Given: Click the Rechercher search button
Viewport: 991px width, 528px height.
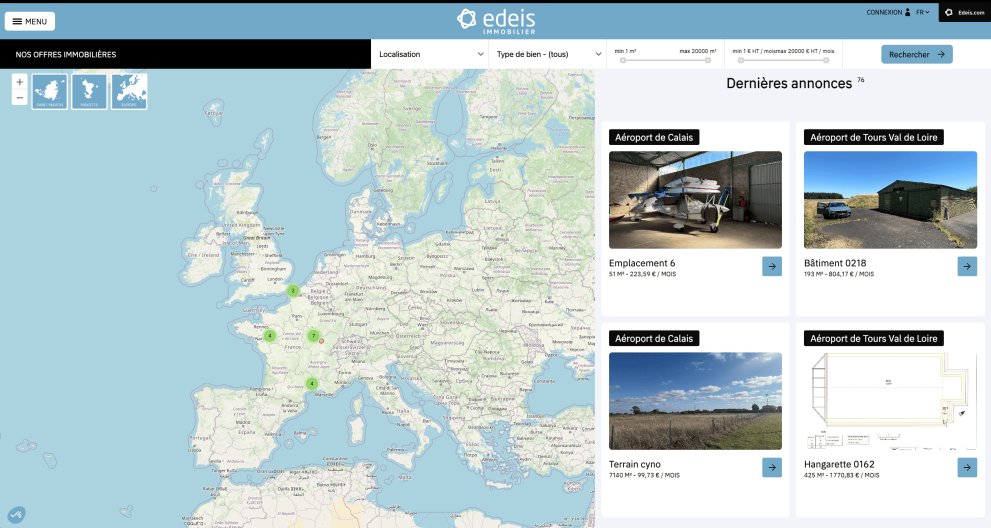Looking at the screenshot, I should [916, 54].
